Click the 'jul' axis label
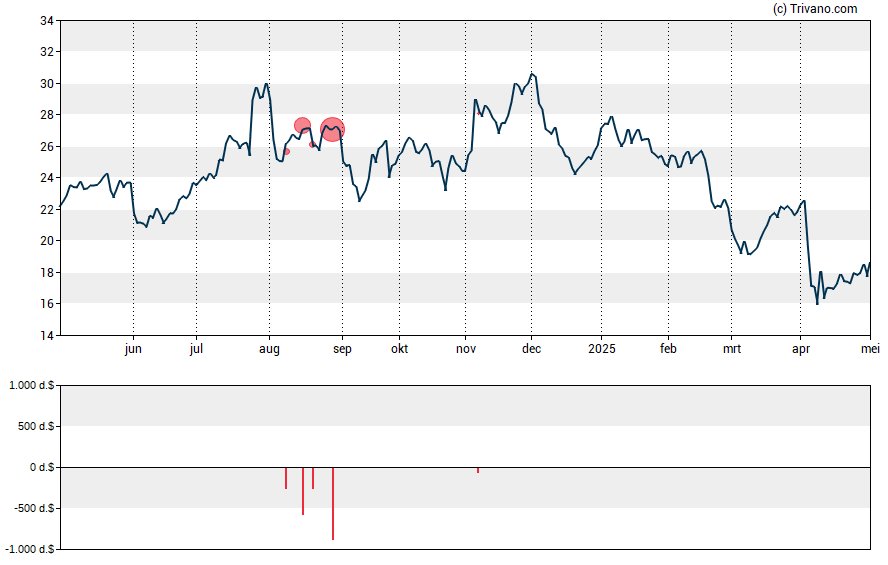This screenshot has width=888, height=565. pos(197,349)
